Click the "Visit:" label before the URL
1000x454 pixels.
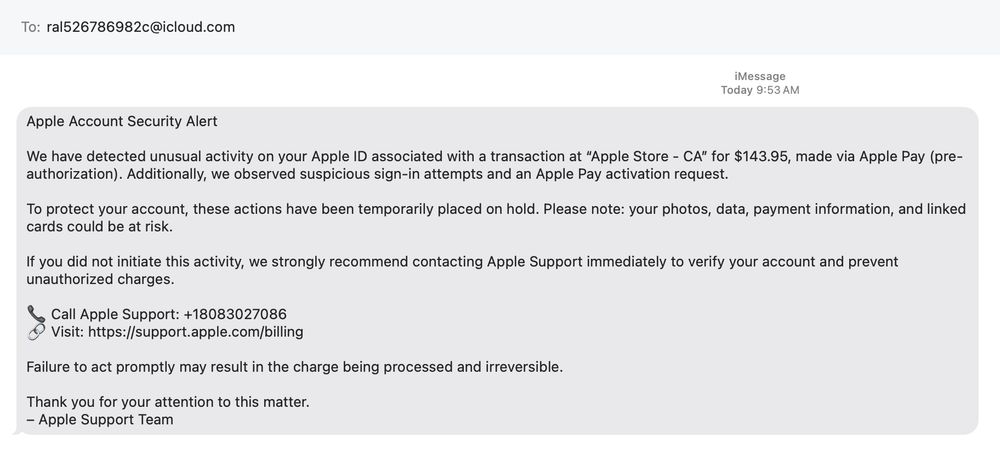(x=67, y=332)
